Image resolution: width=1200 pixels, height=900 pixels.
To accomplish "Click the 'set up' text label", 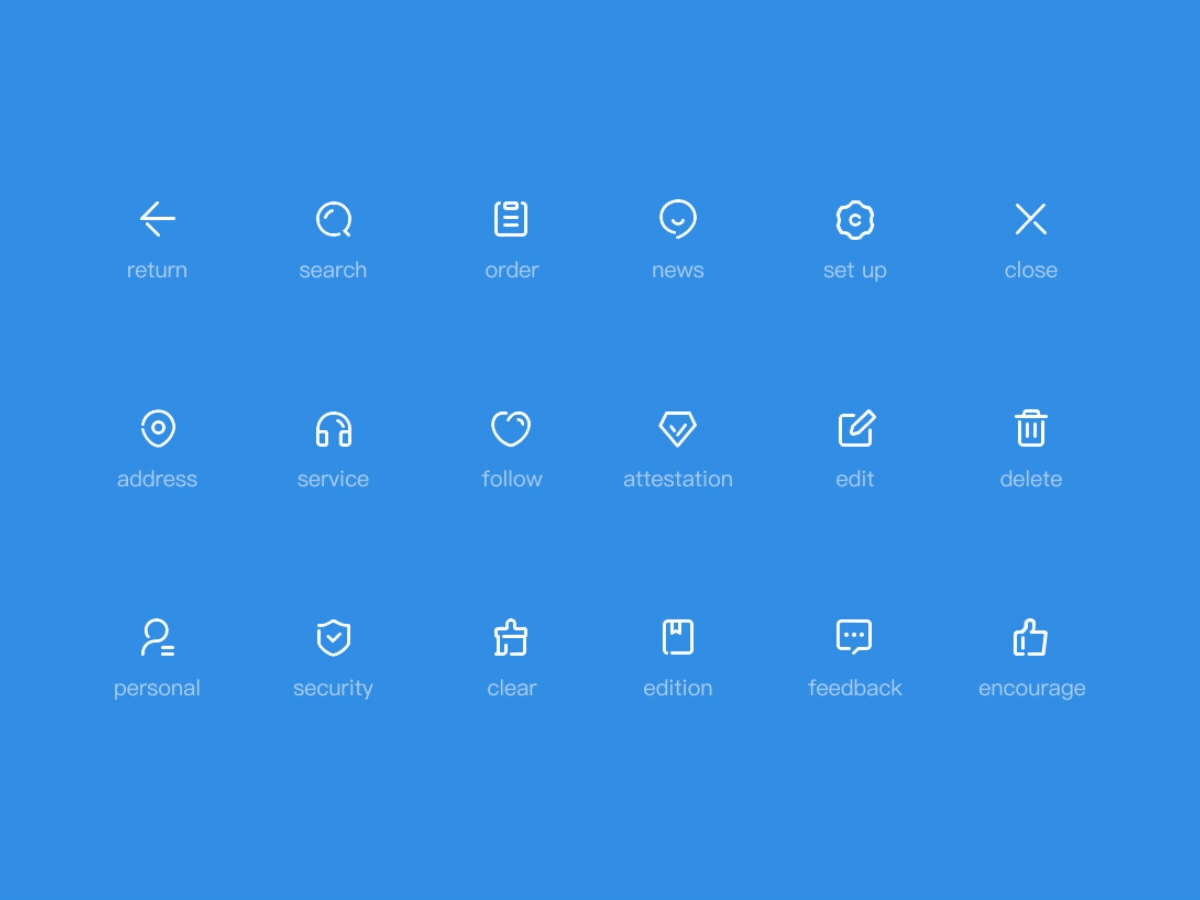I will [x=855, y=271].
